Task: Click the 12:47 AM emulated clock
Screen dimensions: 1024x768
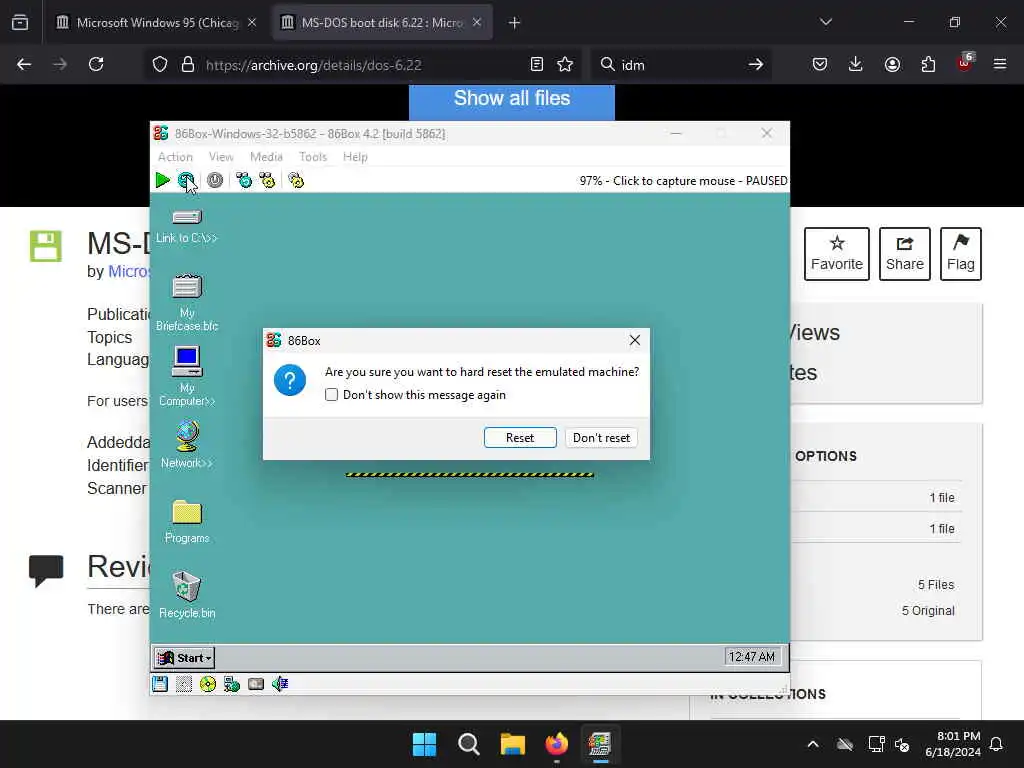Action: click(752, 656)
